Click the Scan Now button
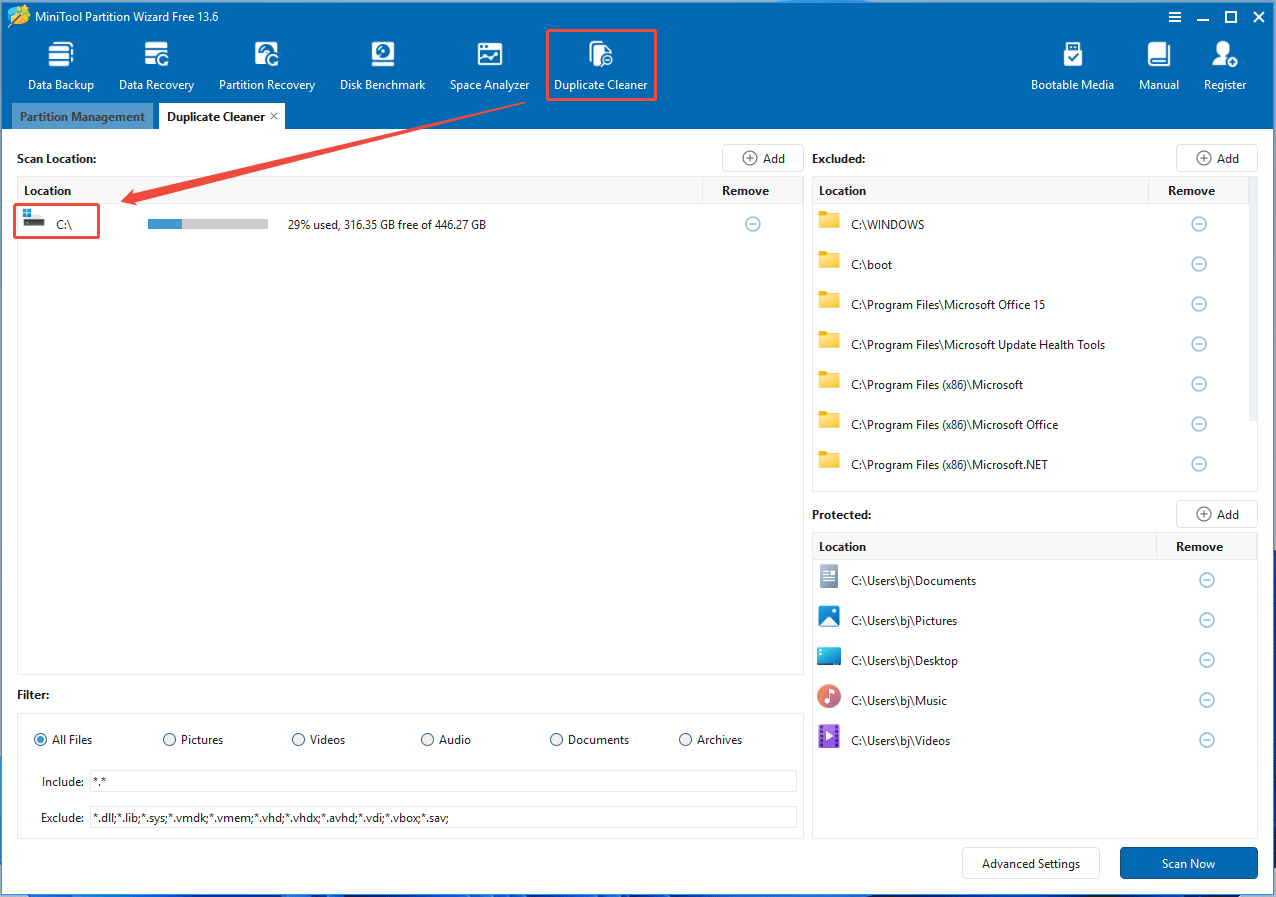Image resolution: width=1276 pixels, height=897 pixels. [x=1188, y=863]
